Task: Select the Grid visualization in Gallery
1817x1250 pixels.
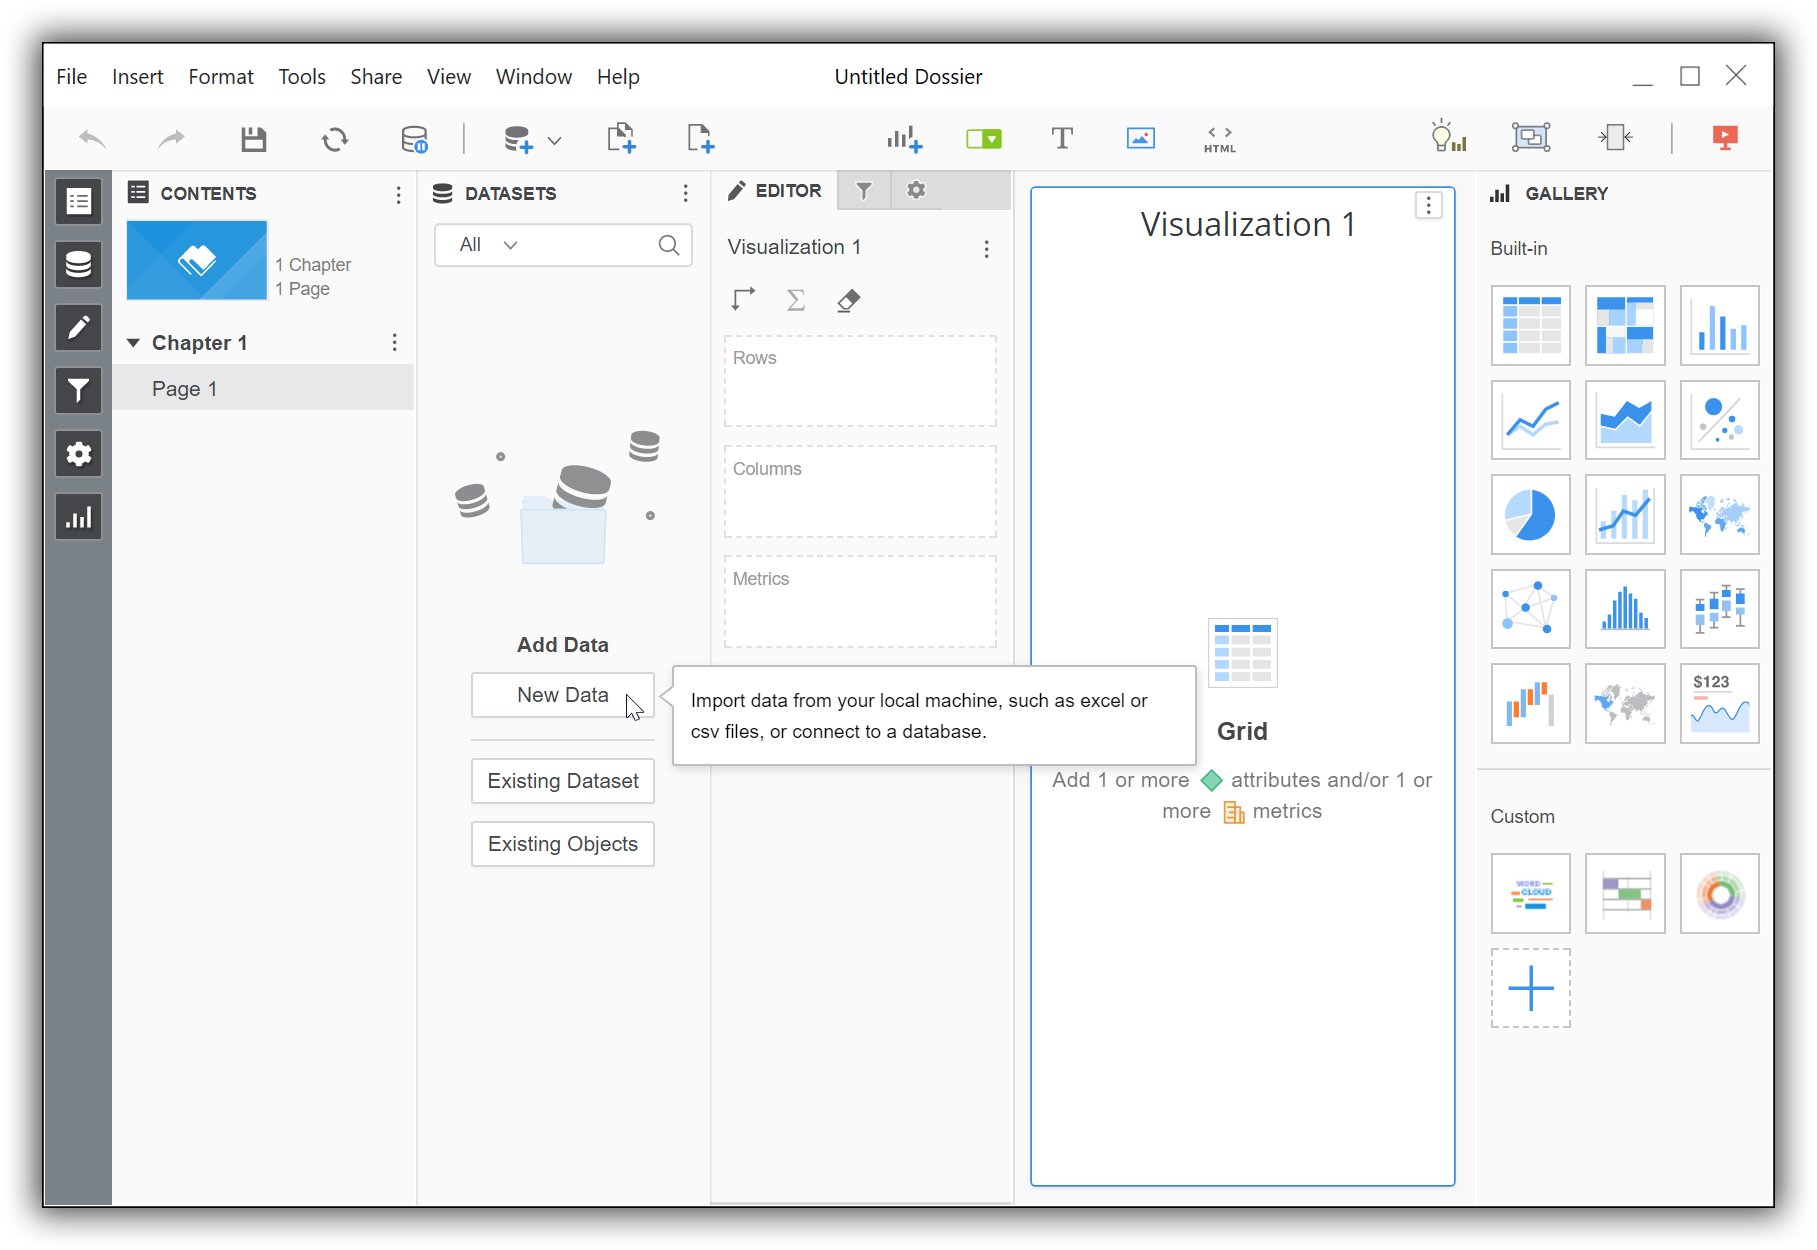Action: pos(1530,325)
